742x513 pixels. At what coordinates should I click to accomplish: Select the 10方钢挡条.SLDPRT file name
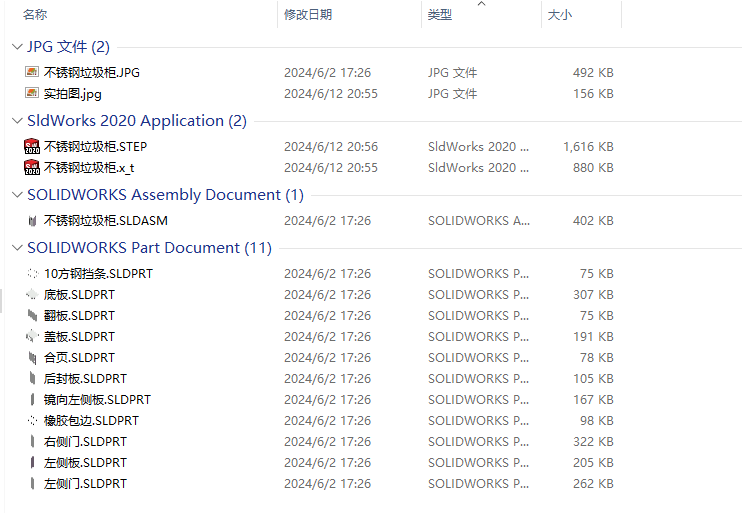click(x=98, y=274)
